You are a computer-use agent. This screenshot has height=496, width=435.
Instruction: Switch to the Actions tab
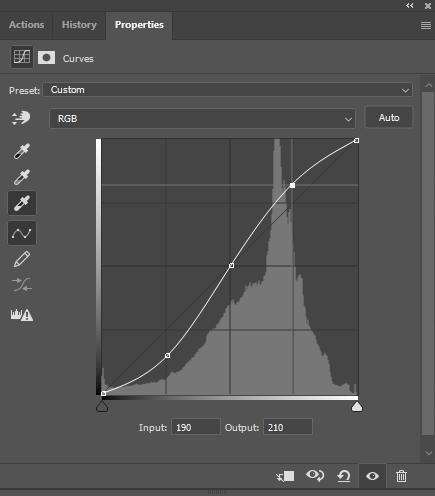point(26,25)
